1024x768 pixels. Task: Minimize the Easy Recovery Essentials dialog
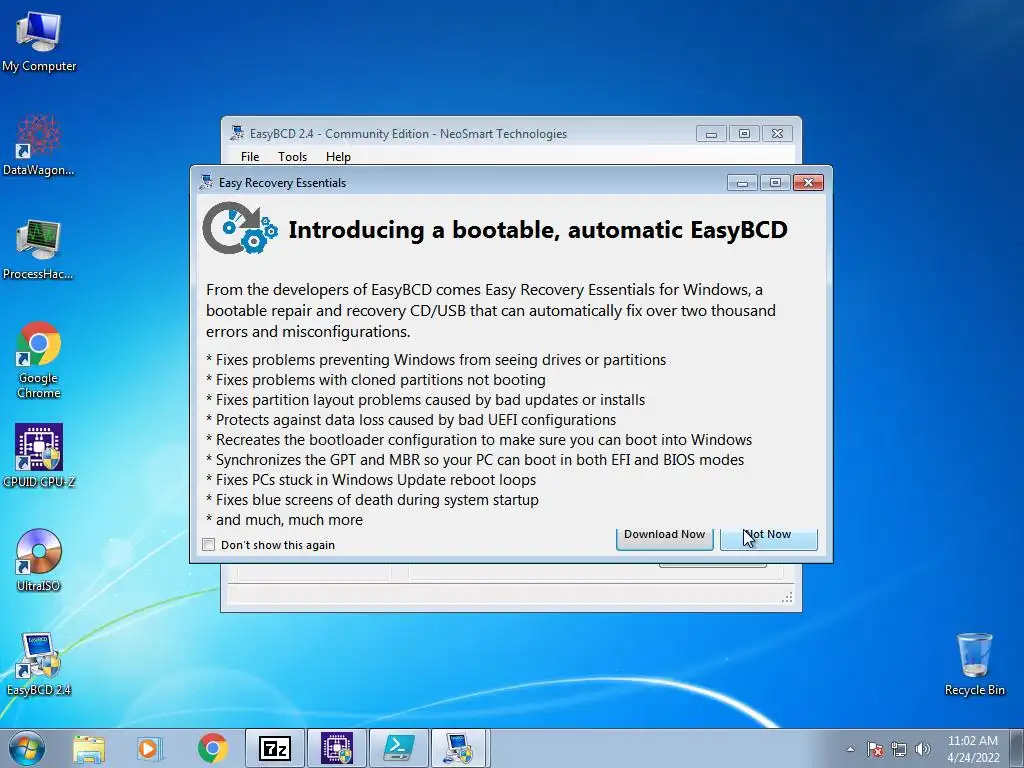point(743,183)
